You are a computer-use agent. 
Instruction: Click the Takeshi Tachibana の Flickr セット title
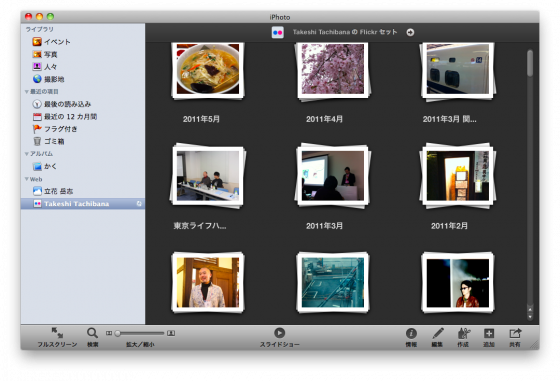[345, 32]
